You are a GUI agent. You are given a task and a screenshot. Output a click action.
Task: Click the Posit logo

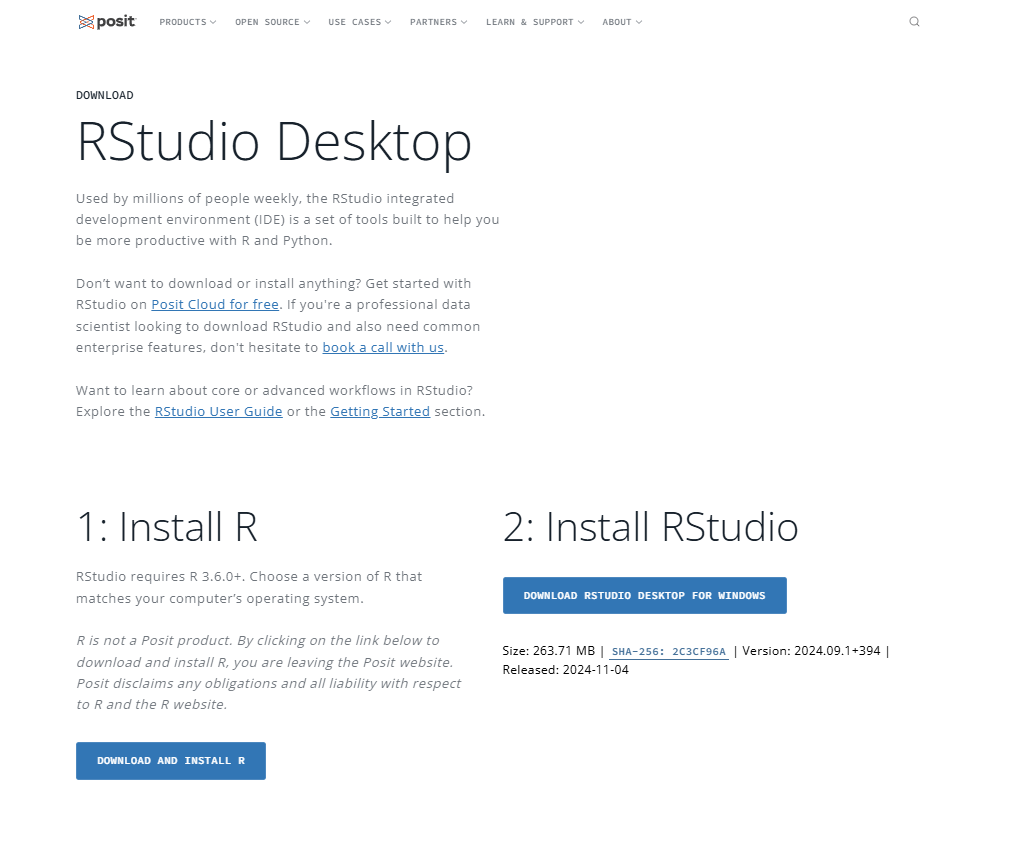click(107, 21)
